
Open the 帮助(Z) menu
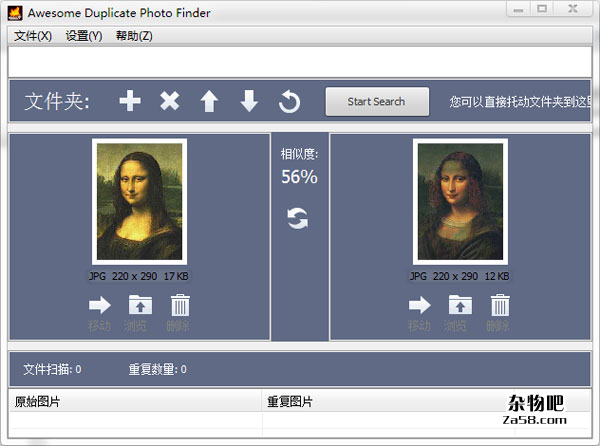(x=134, y=36)
